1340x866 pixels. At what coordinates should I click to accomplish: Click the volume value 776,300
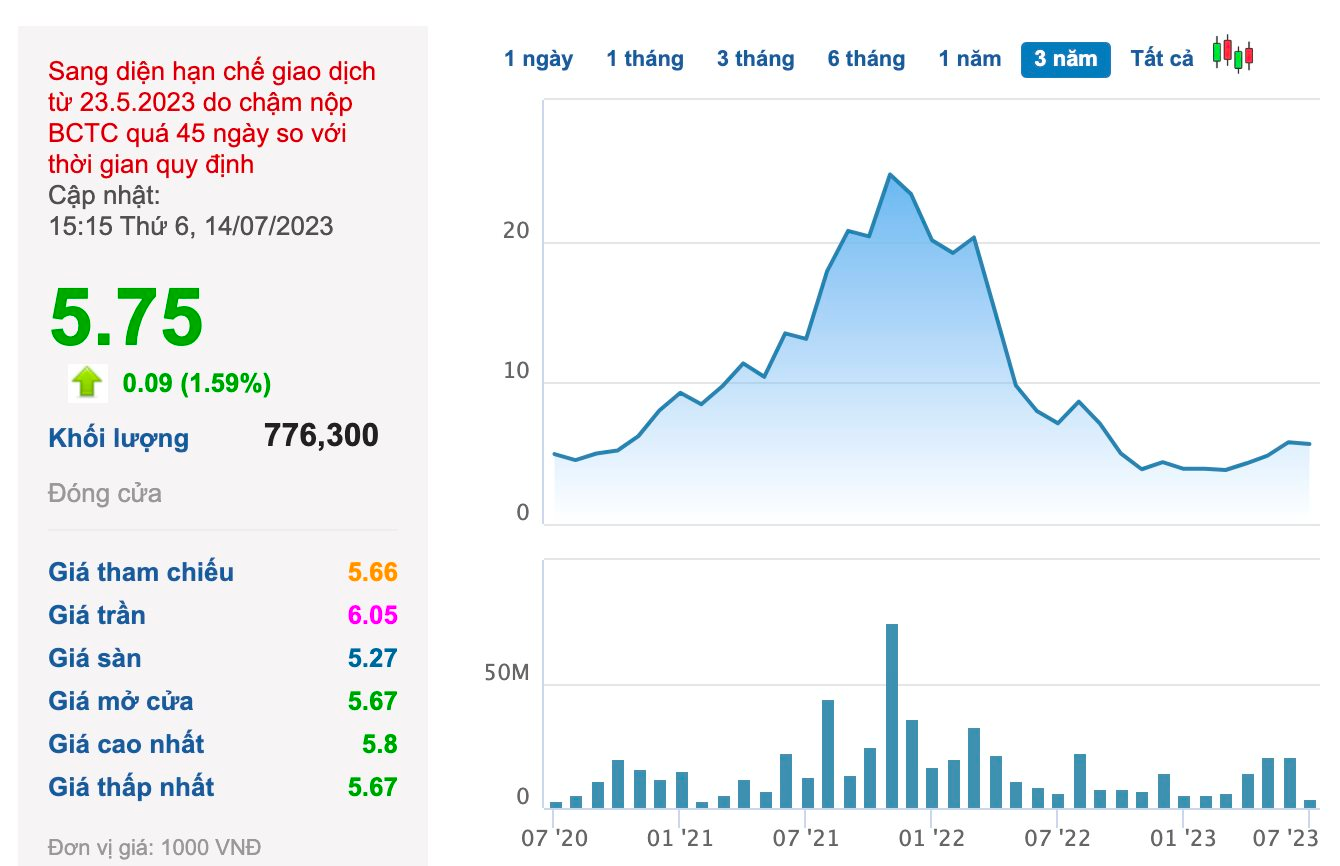pyautogui.click(x=321, y=435)
